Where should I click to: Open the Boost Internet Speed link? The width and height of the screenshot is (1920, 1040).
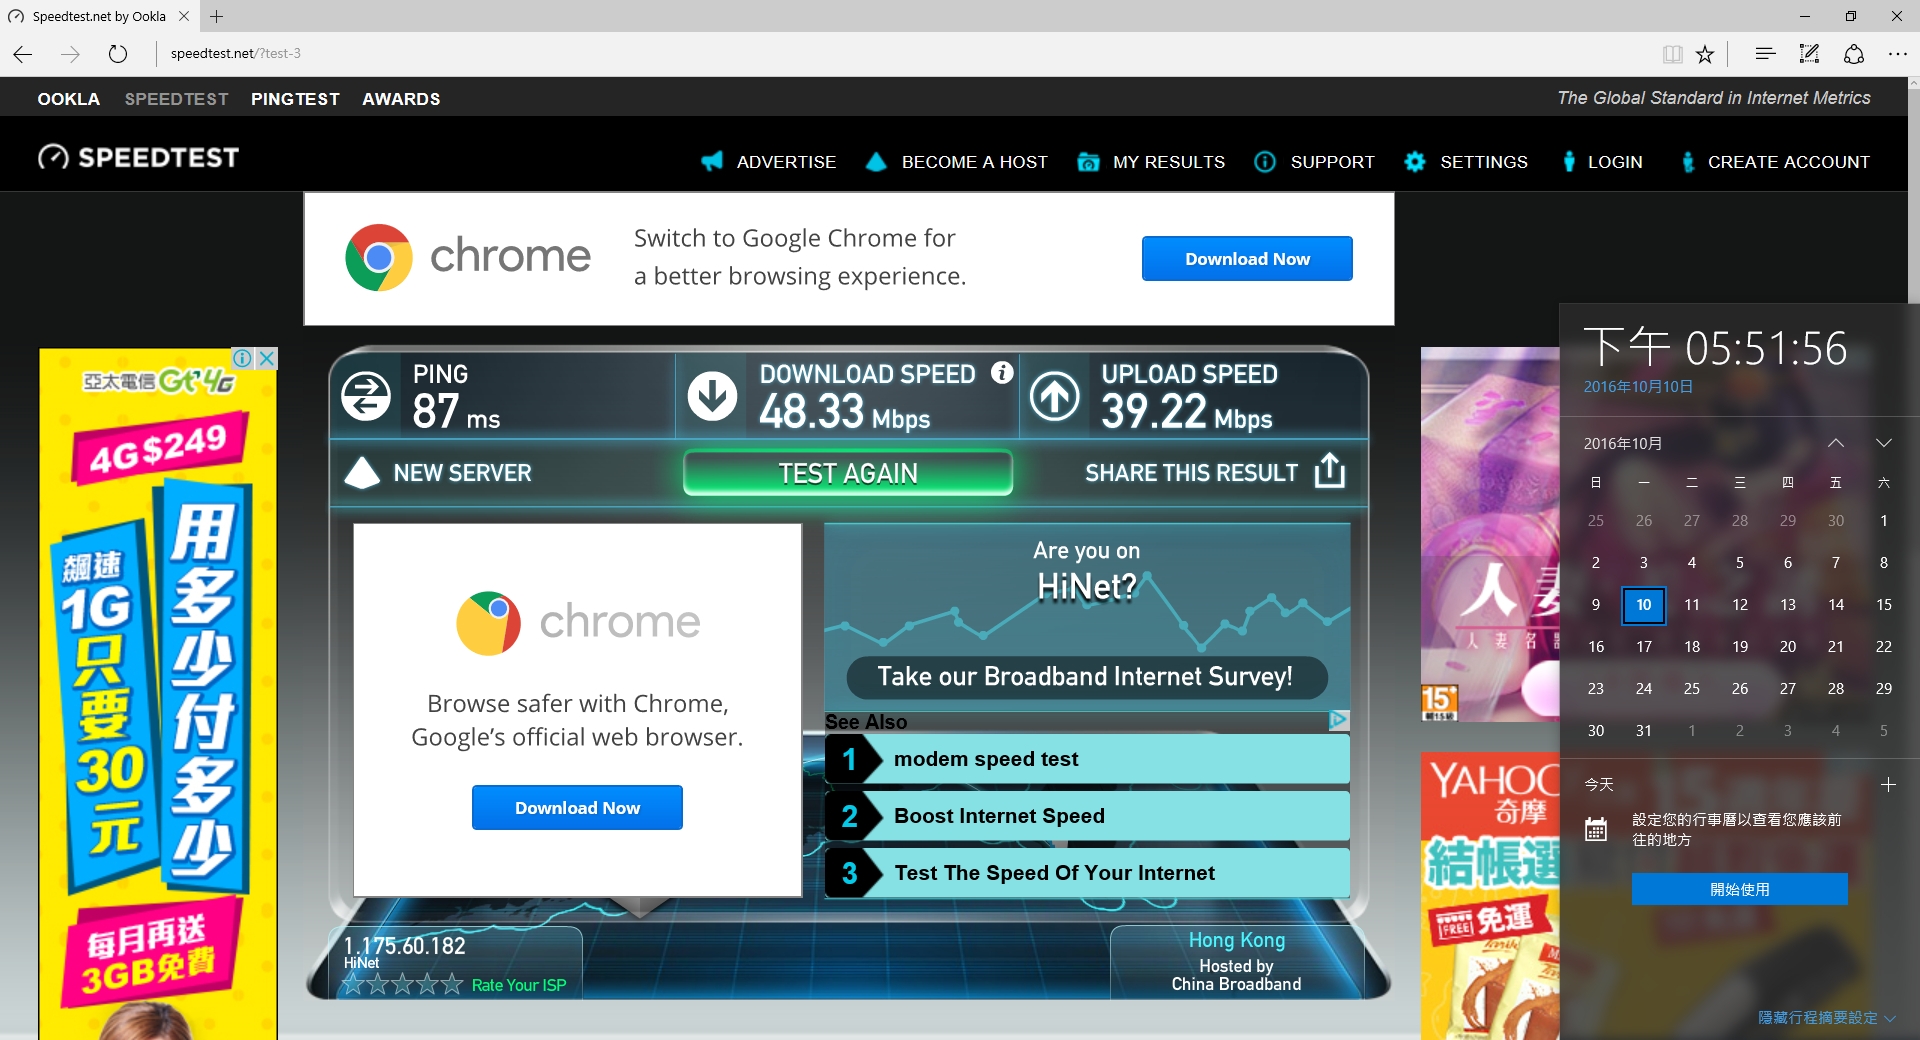pyautogui.click(x=1086, y=816)
